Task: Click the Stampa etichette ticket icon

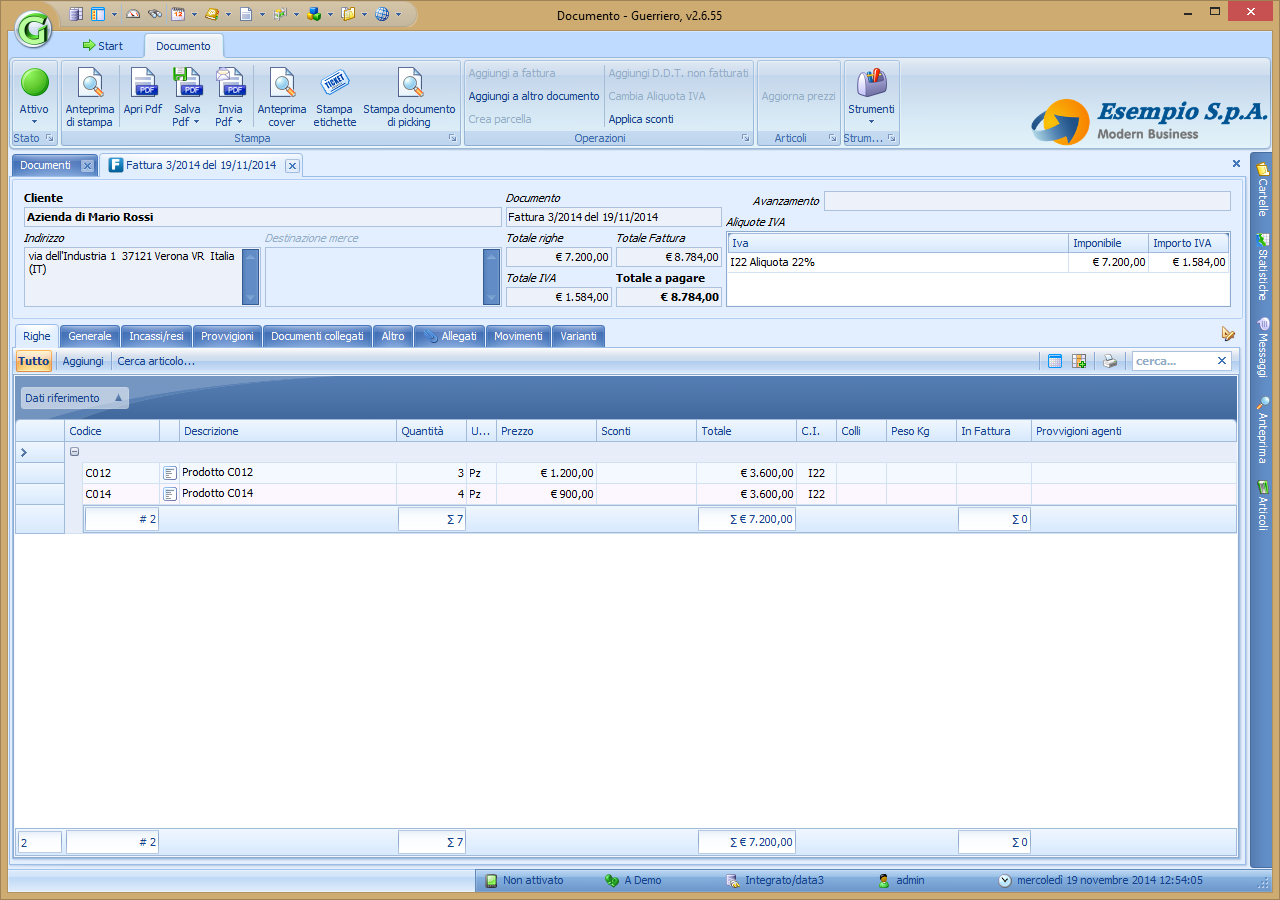Action: click(x=334, y=82)
